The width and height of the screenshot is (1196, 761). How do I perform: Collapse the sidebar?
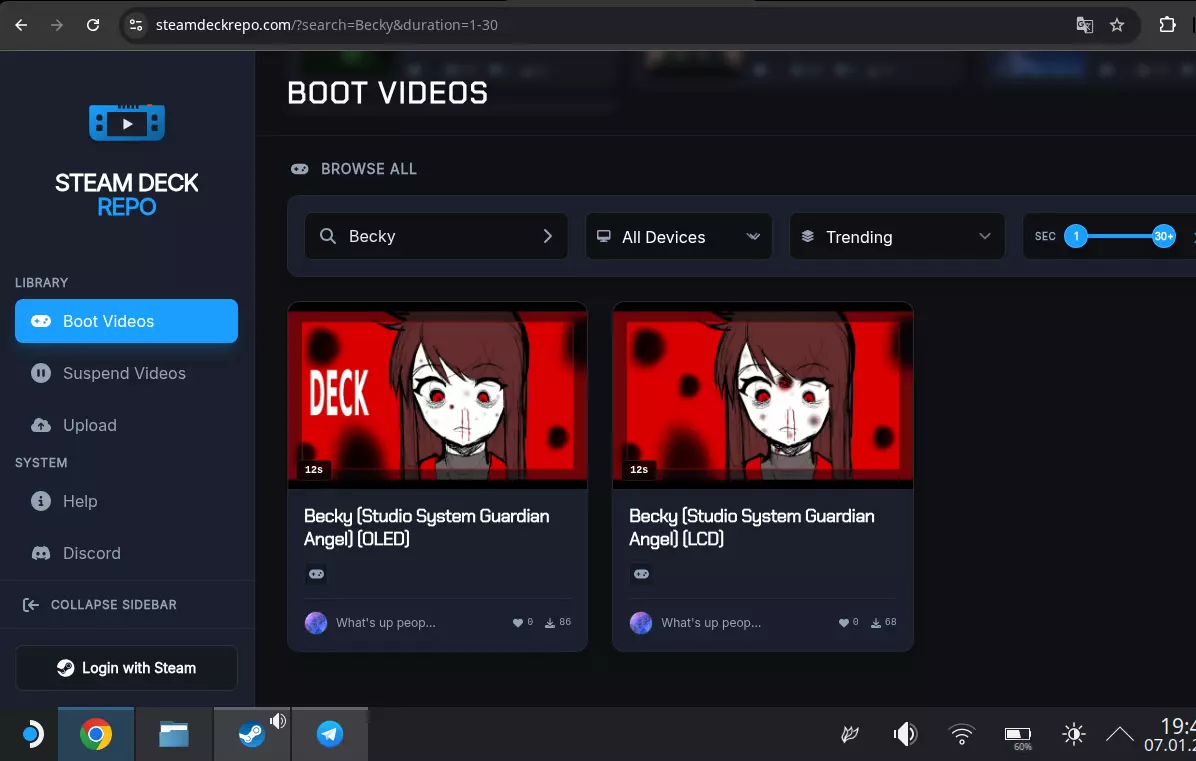pyautogui.click(x=100, y=605)
